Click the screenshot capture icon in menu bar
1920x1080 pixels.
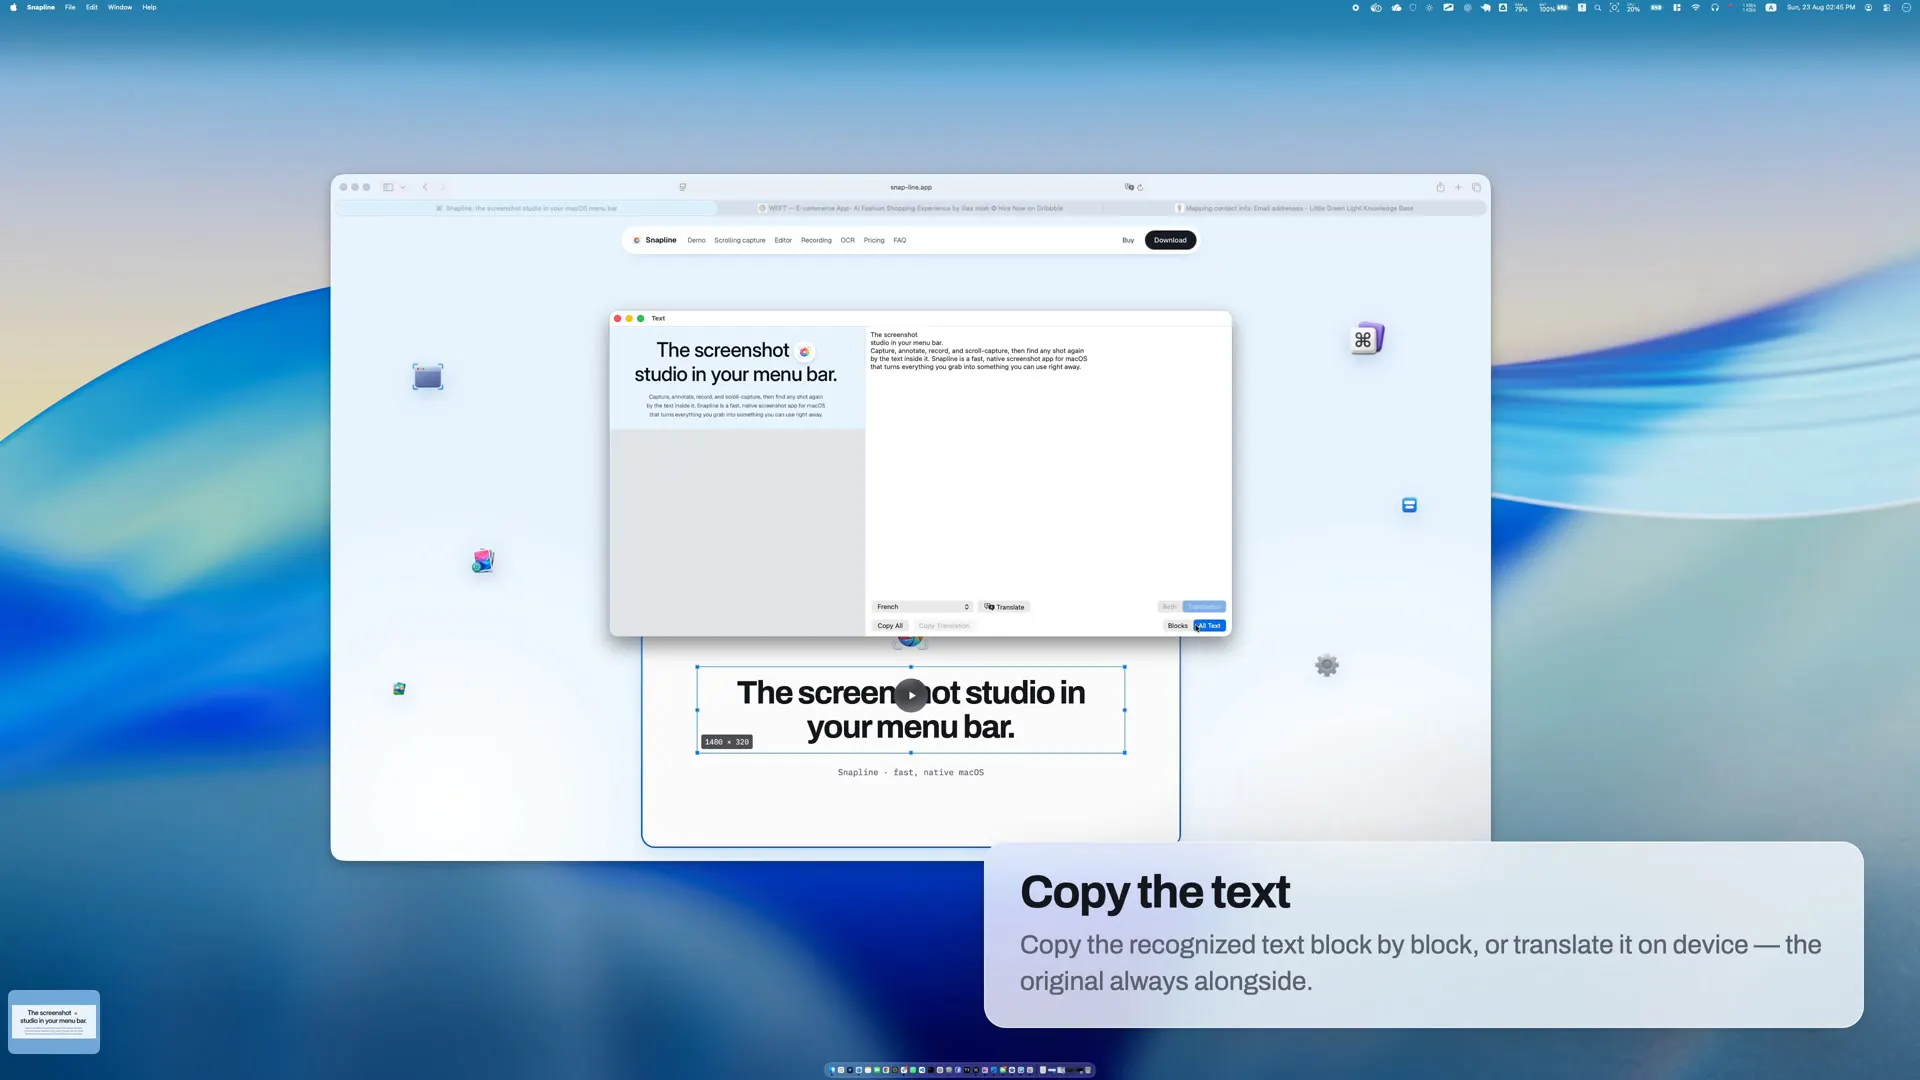tap(1614, 7)
